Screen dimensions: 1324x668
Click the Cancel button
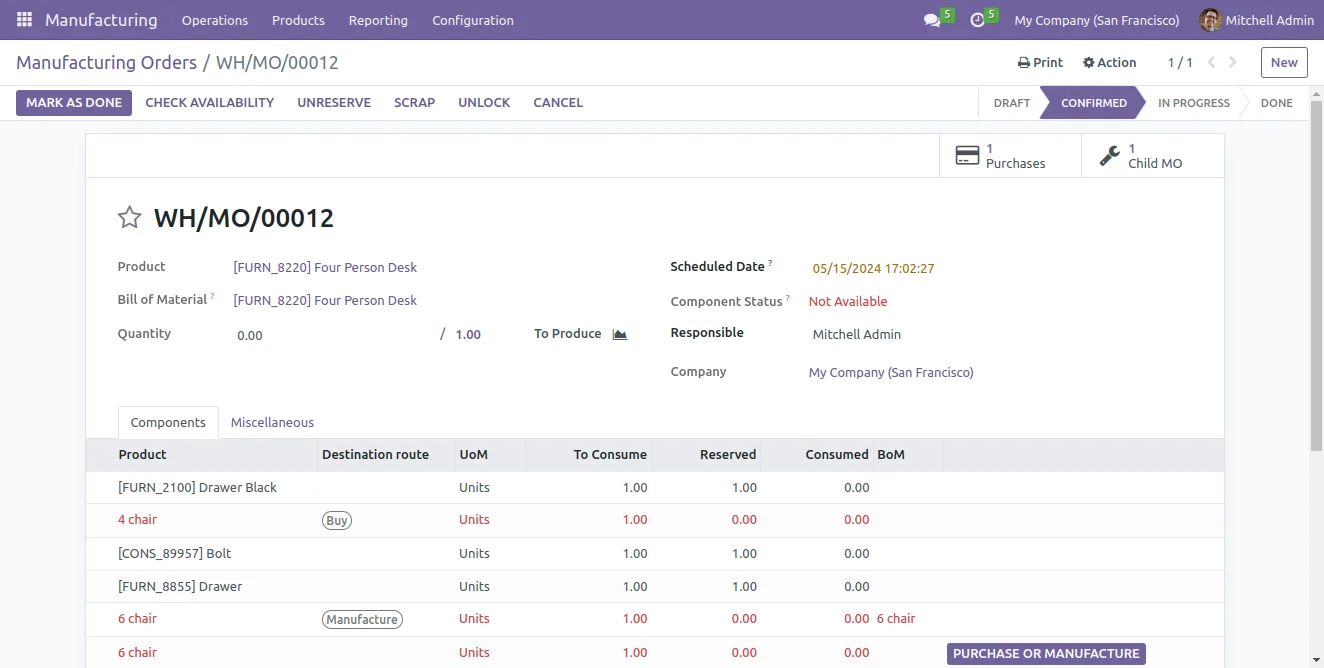tap(558, 102)
